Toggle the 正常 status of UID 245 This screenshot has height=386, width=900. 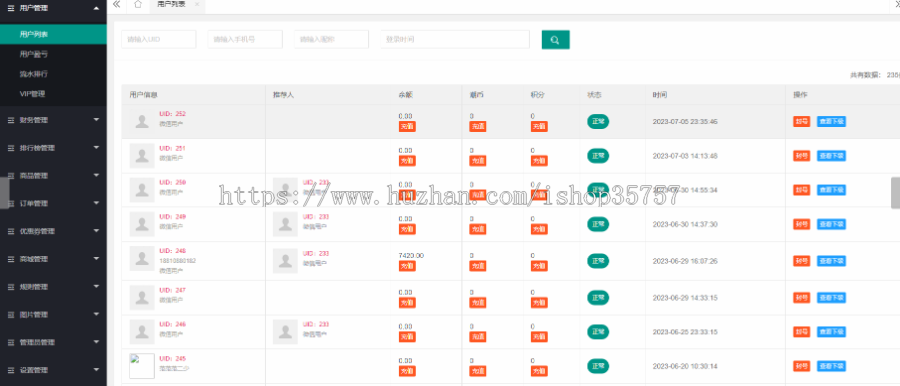[x=598, y=366]
